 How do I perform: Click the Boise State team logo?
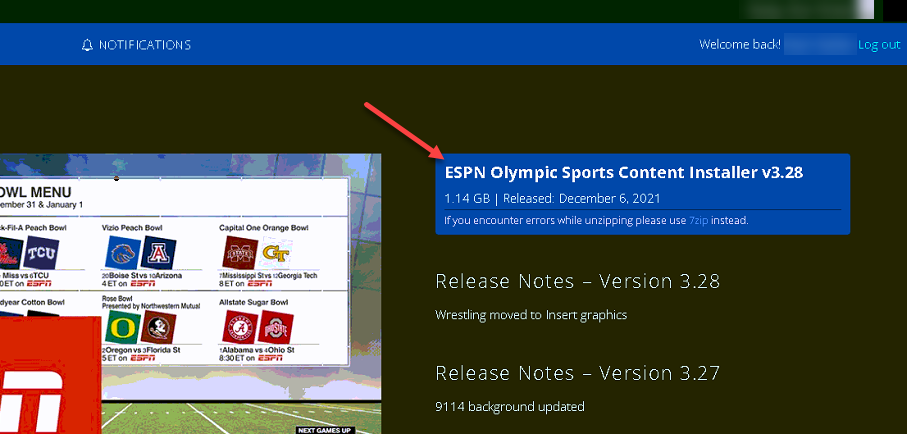click(120, 253)
